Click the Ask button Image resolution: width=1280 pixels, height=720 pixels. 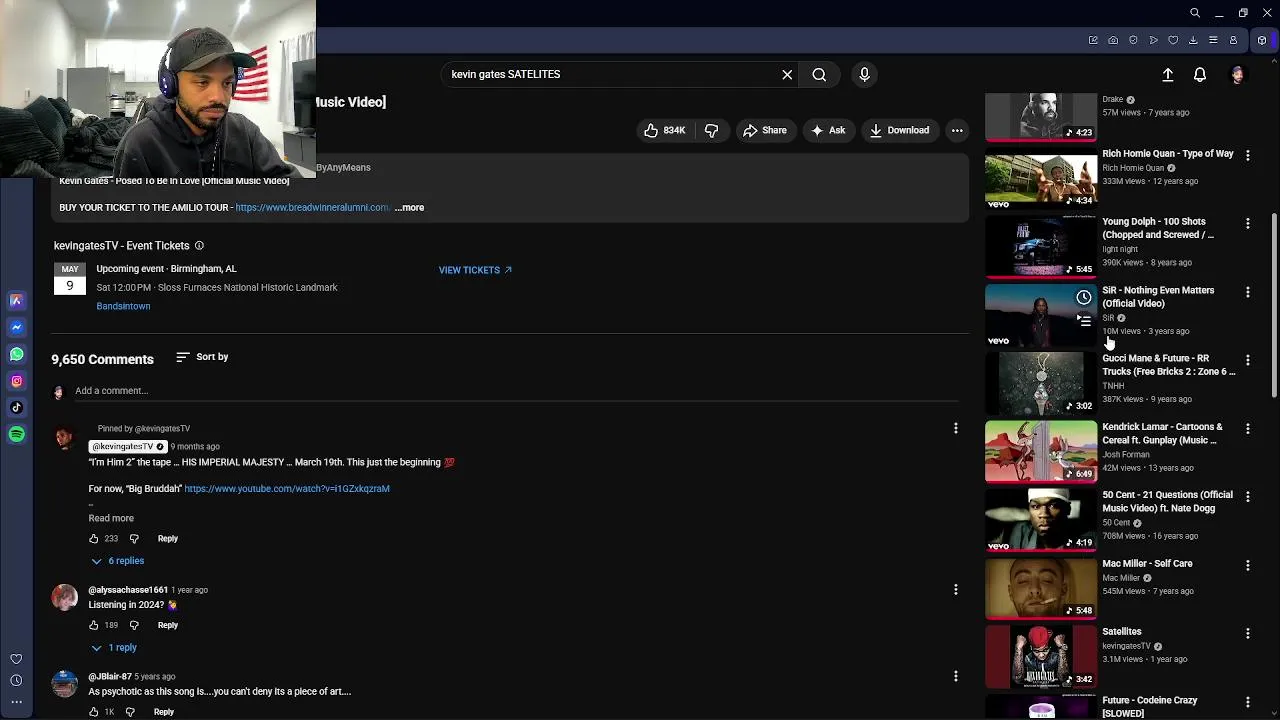coord(829,130)
